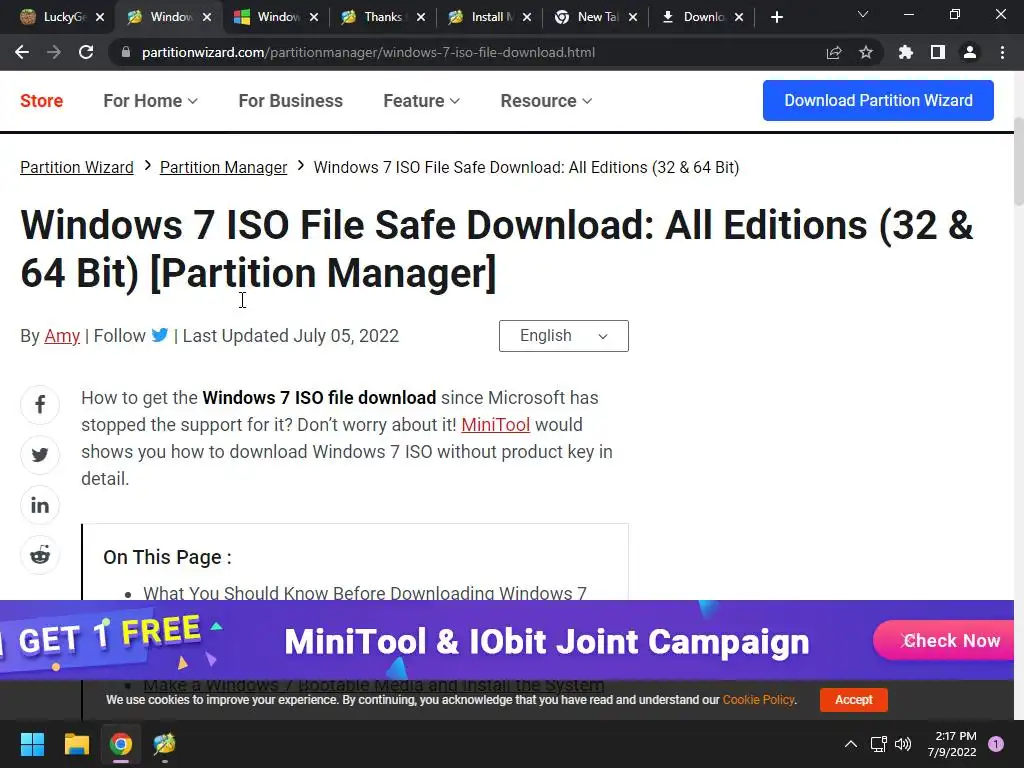This screenshot has height=768, width=1024.
Task: Share article on LinkedIn
Action: (40, 505)
